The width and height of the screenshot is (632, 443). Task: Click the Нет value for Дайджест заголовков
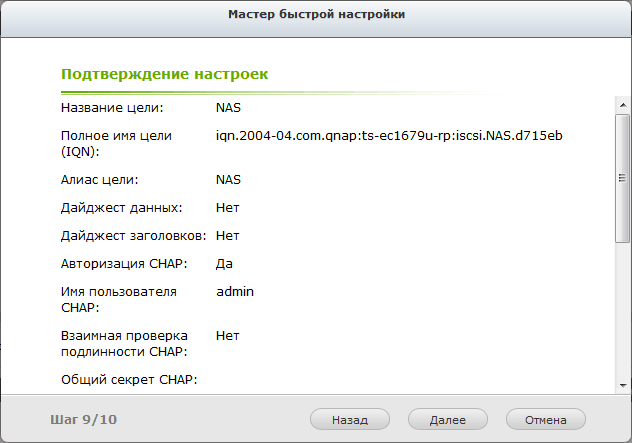tap(227, 235)
